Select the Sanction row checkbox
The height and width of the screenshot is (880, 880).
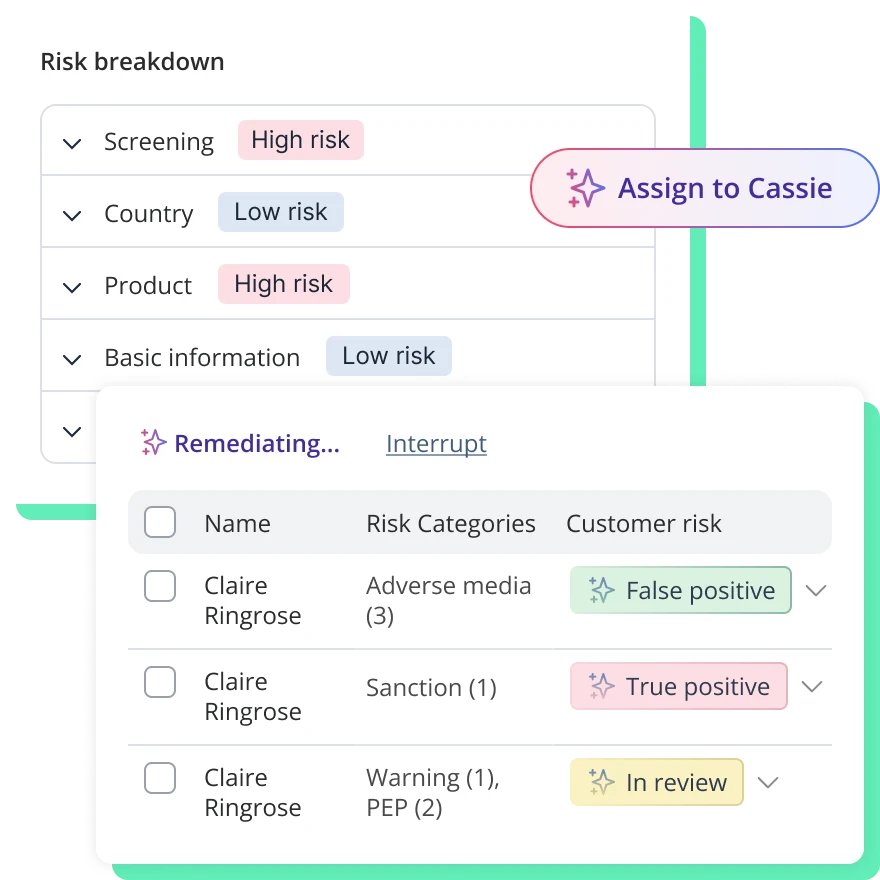(160, 682)
